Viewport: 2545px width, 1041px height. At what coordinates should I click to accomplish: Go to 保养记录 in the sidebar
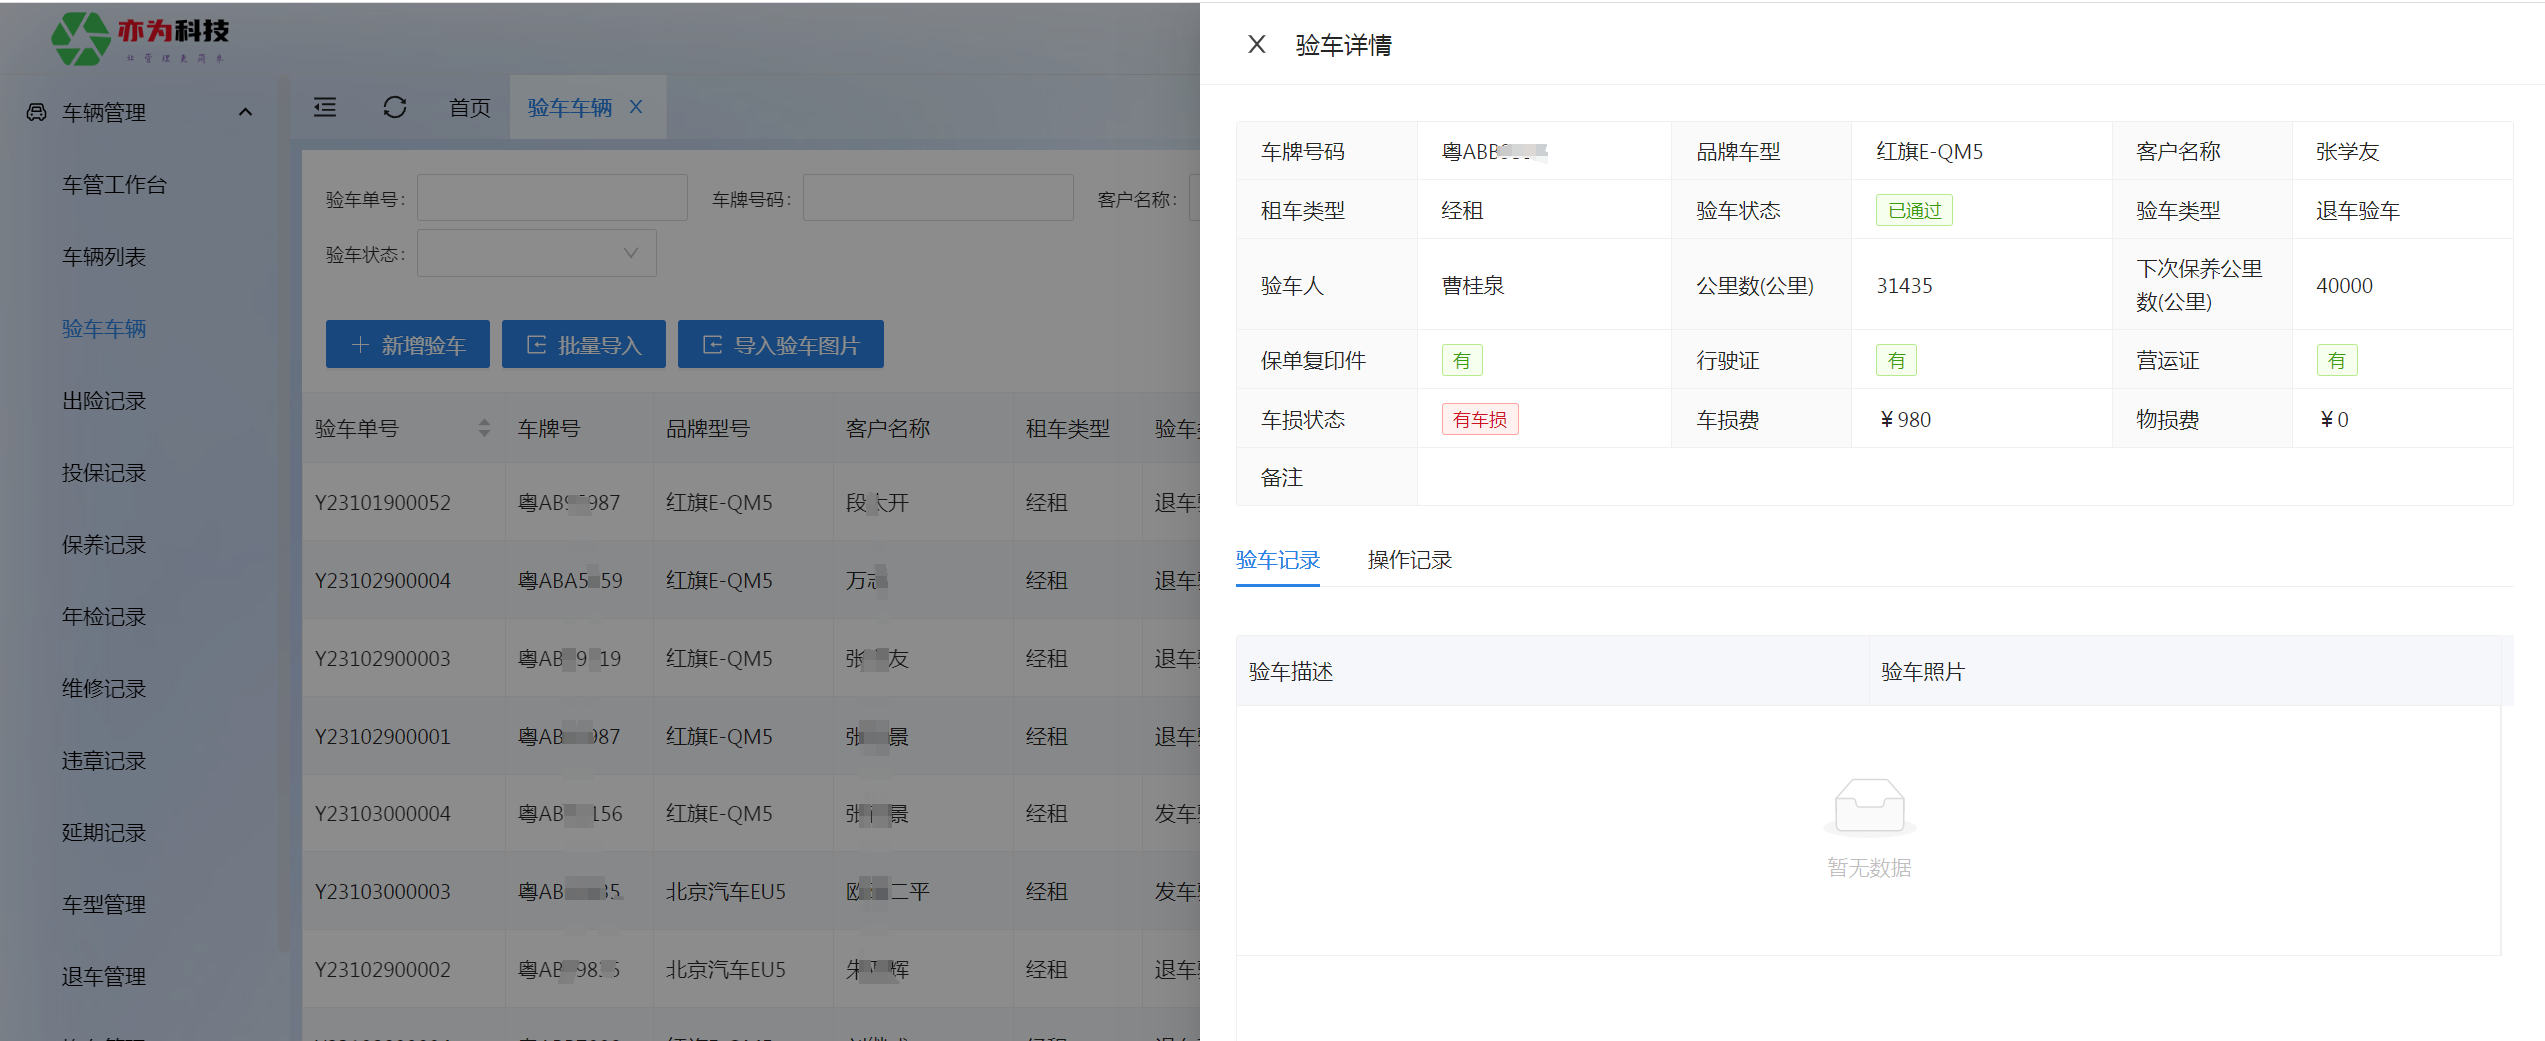[104, 545]
